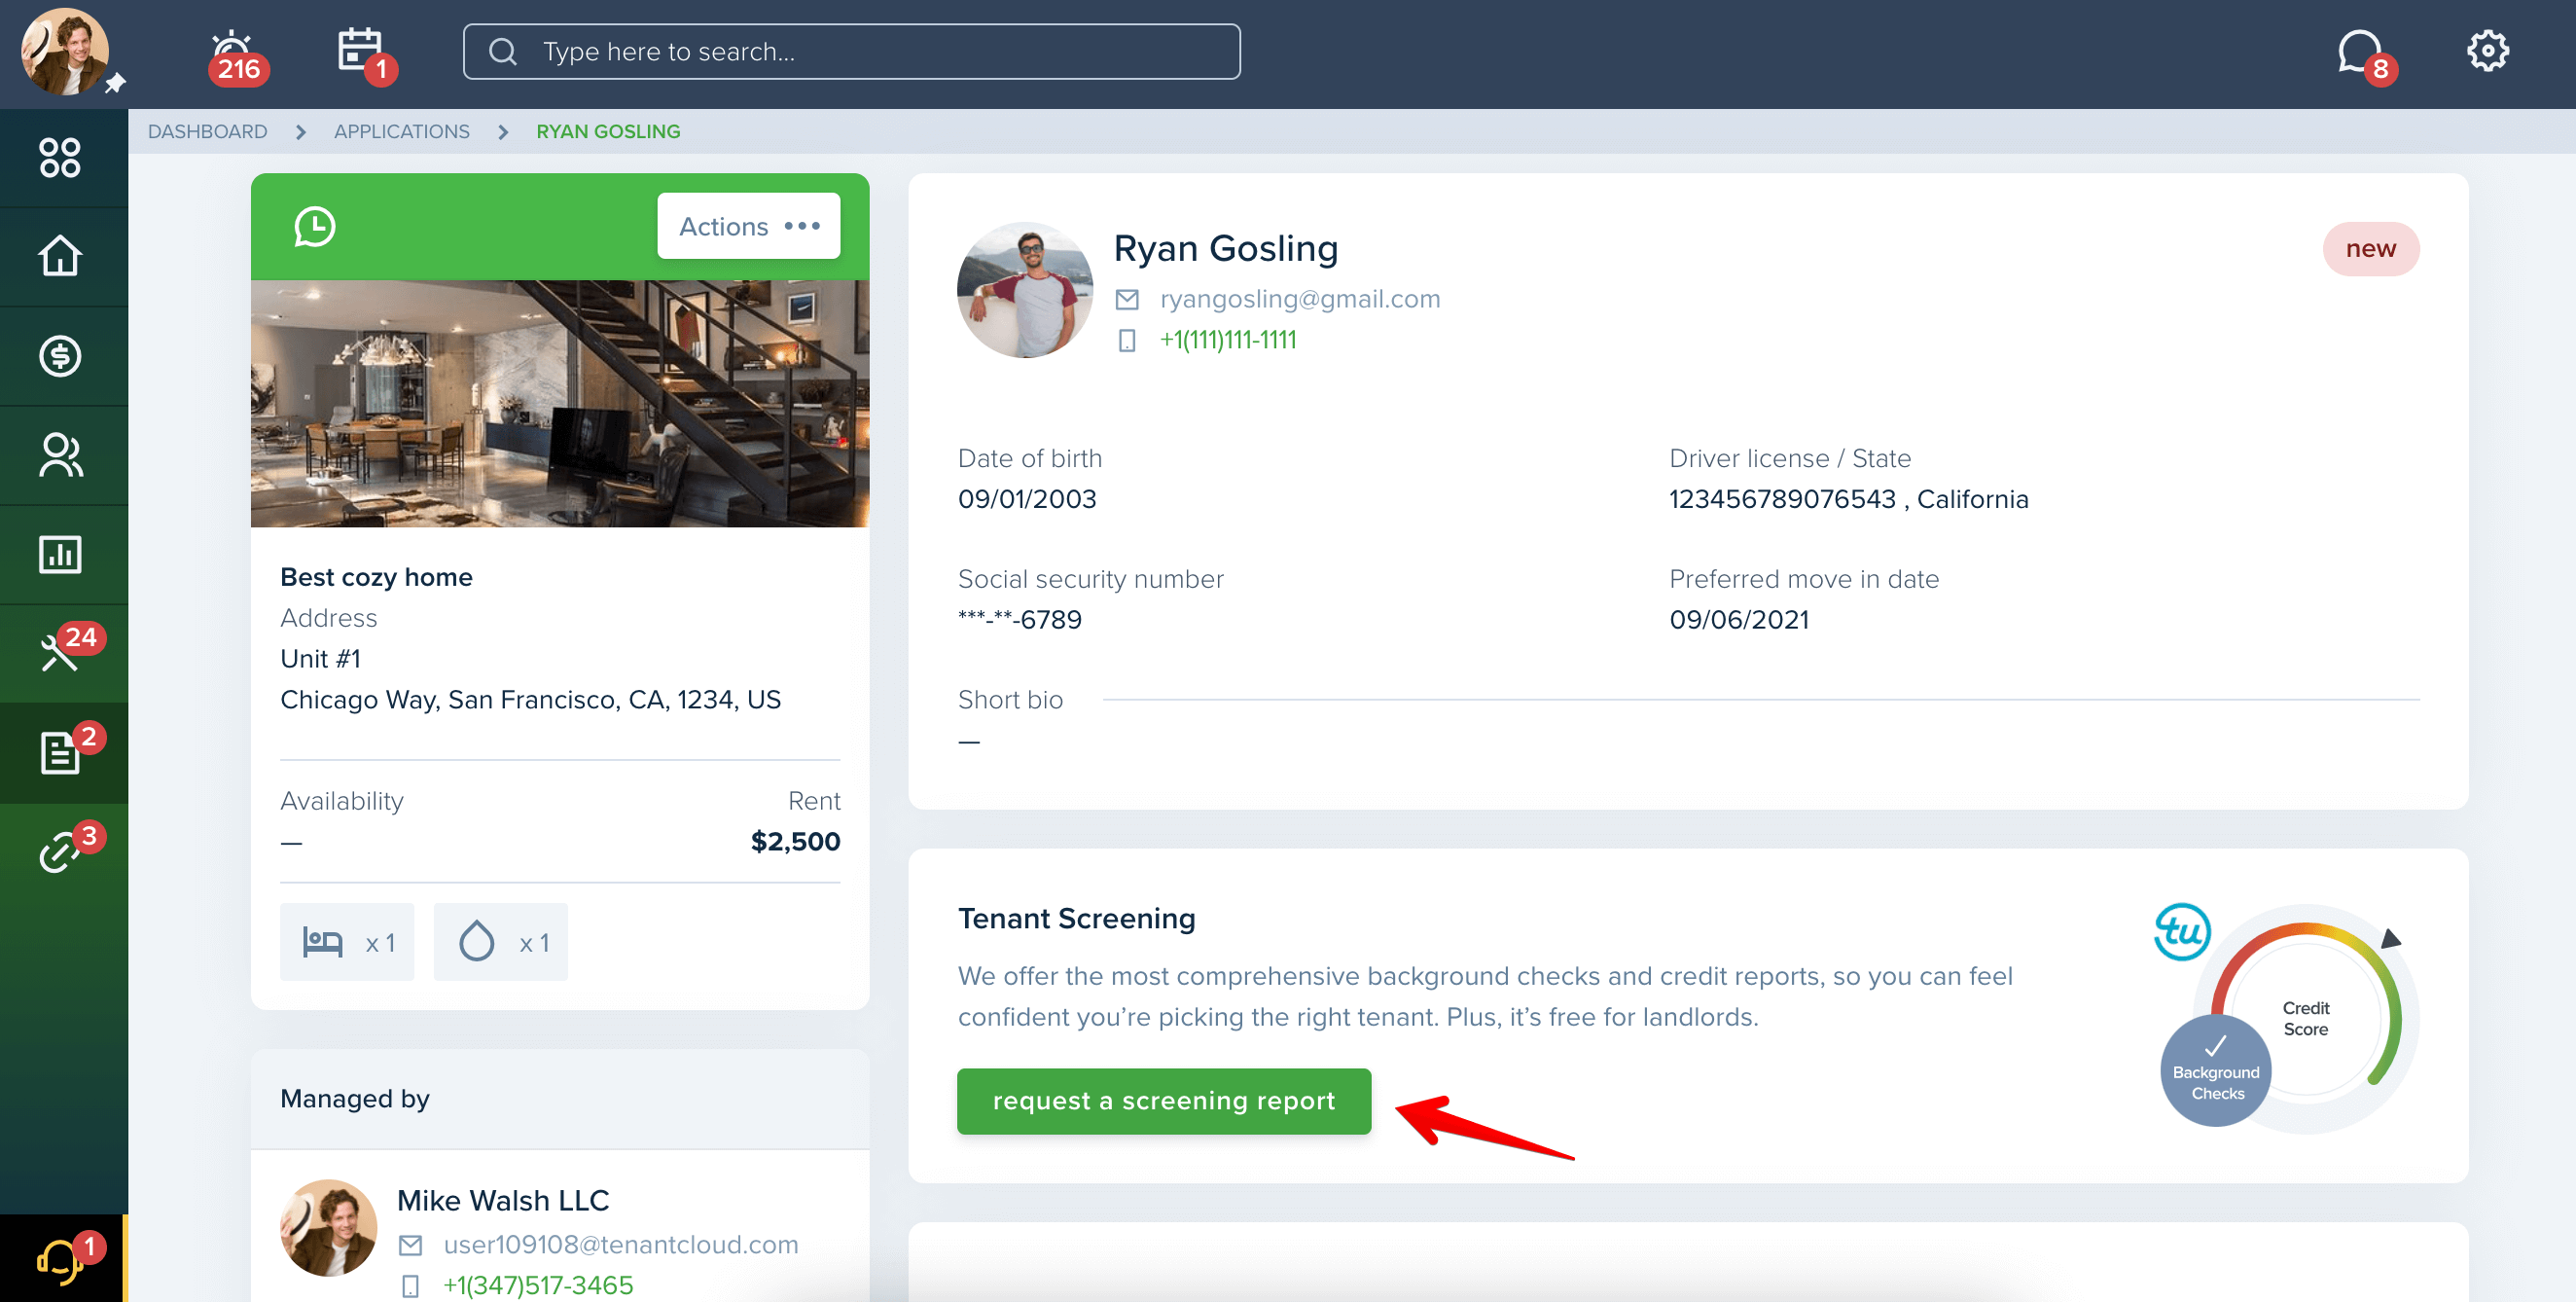Open the dashboard grid icon in the sidebar
The height and width of the screenshot is (1302, 2576).
[x=60, y=158]
